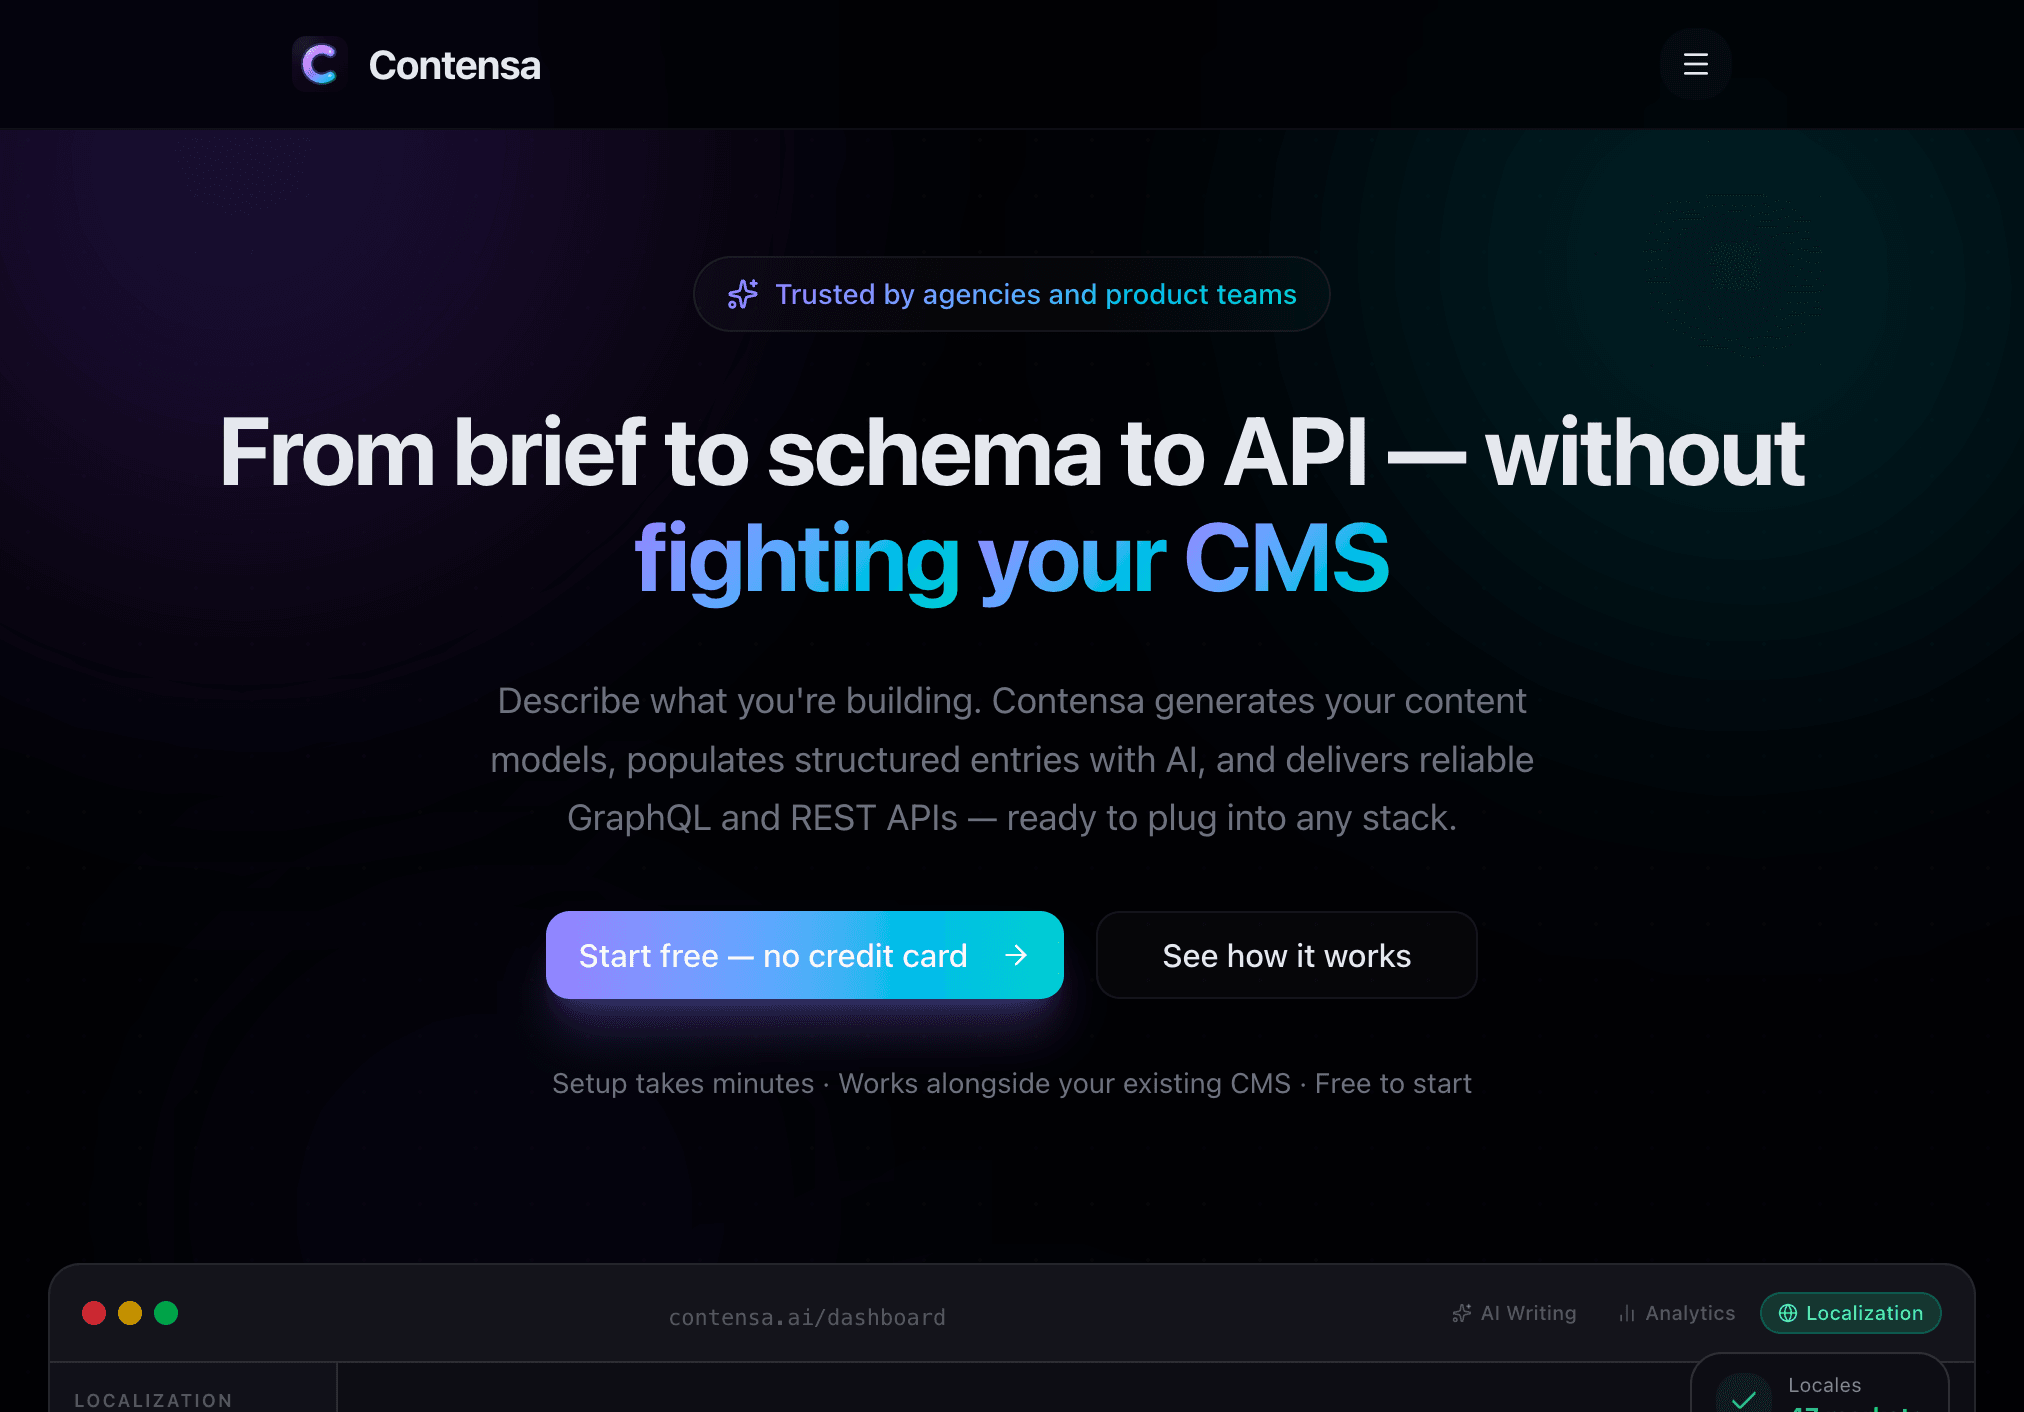2024x1412 pixels.
Task: Click the yellow traffic light dot
Action: (x=131, y=1313)
